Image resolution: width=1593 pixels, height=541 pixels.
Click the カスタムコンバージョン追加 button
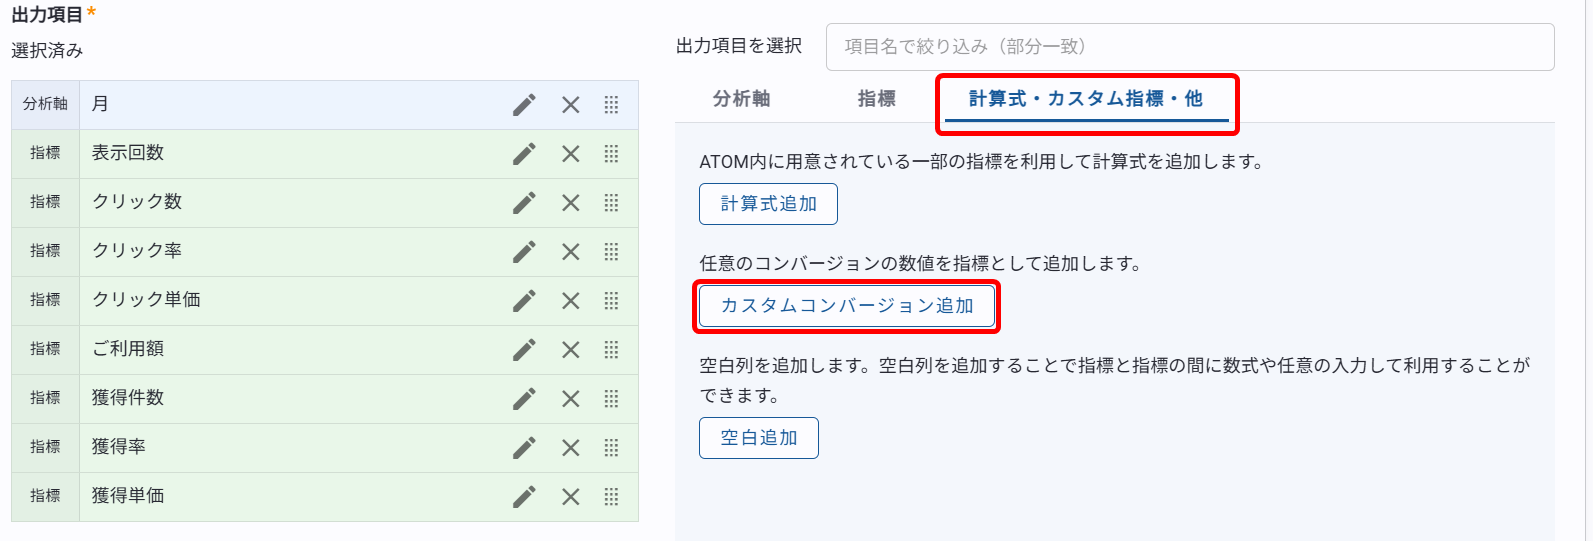847,306
